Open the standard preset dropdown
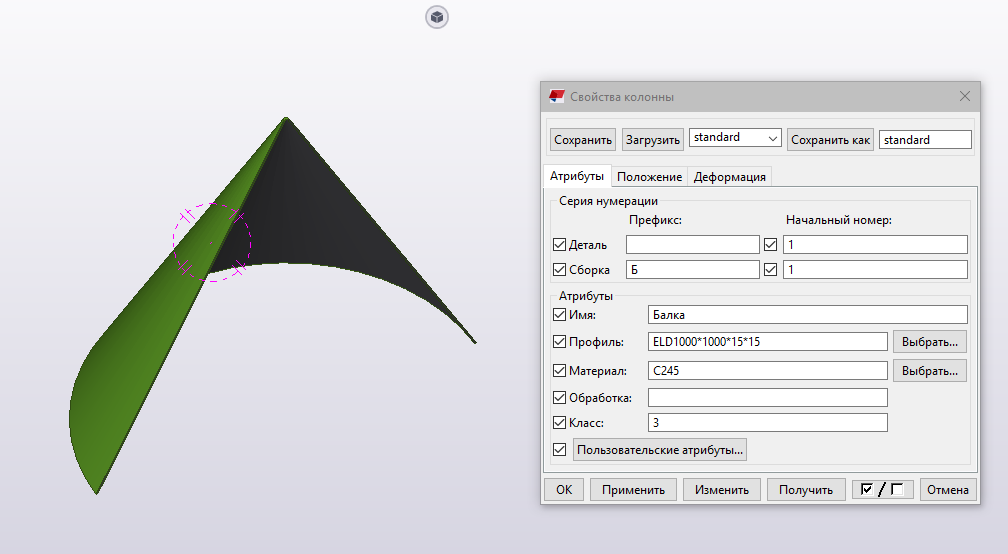 click(735, 138)
